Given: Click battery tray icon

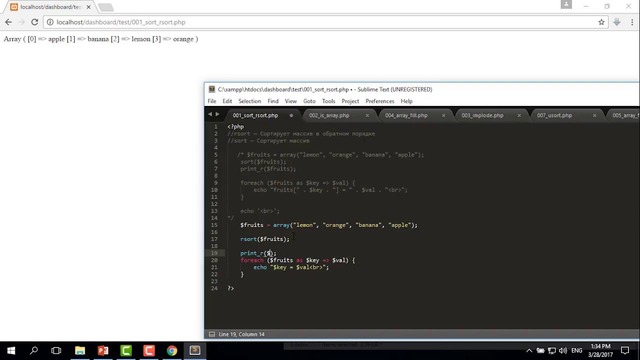Looking at the screenshot, I should click(540, 351).
